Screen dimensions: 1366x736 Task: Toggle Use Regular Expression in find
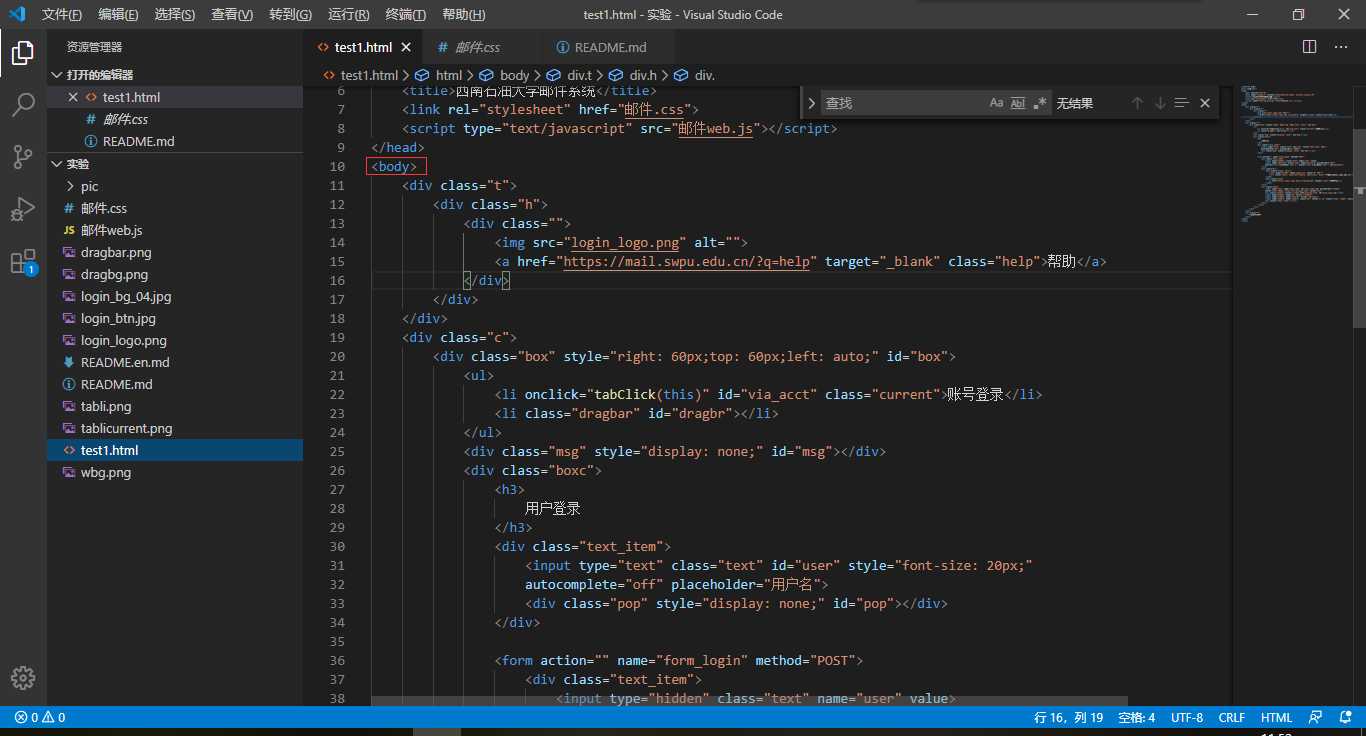click(x=1040, y=103)
